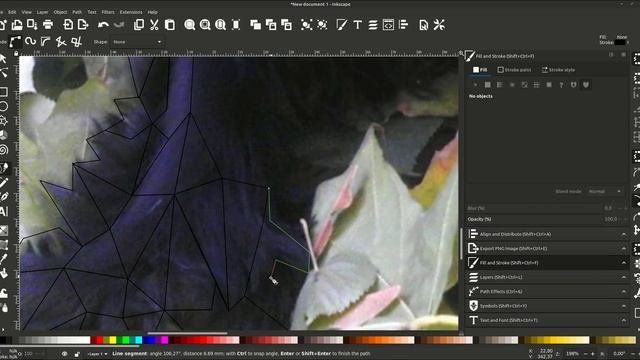Expand the Path Effects panel row
The image size is (640, 360).
(547, 291)
